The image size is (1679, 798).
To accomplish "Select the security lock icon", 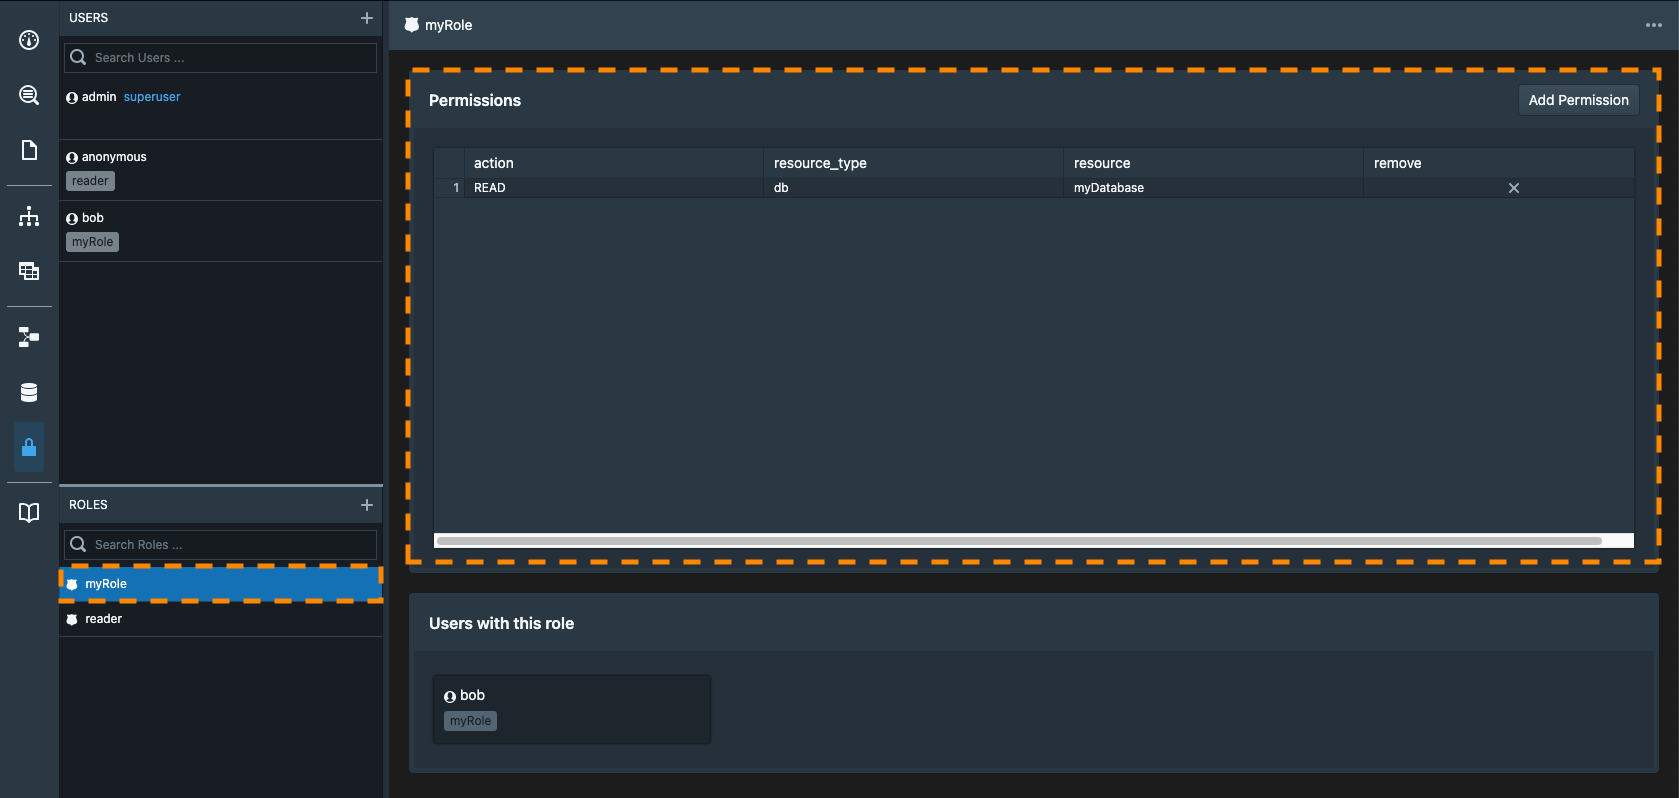I will tap(29, 447).
